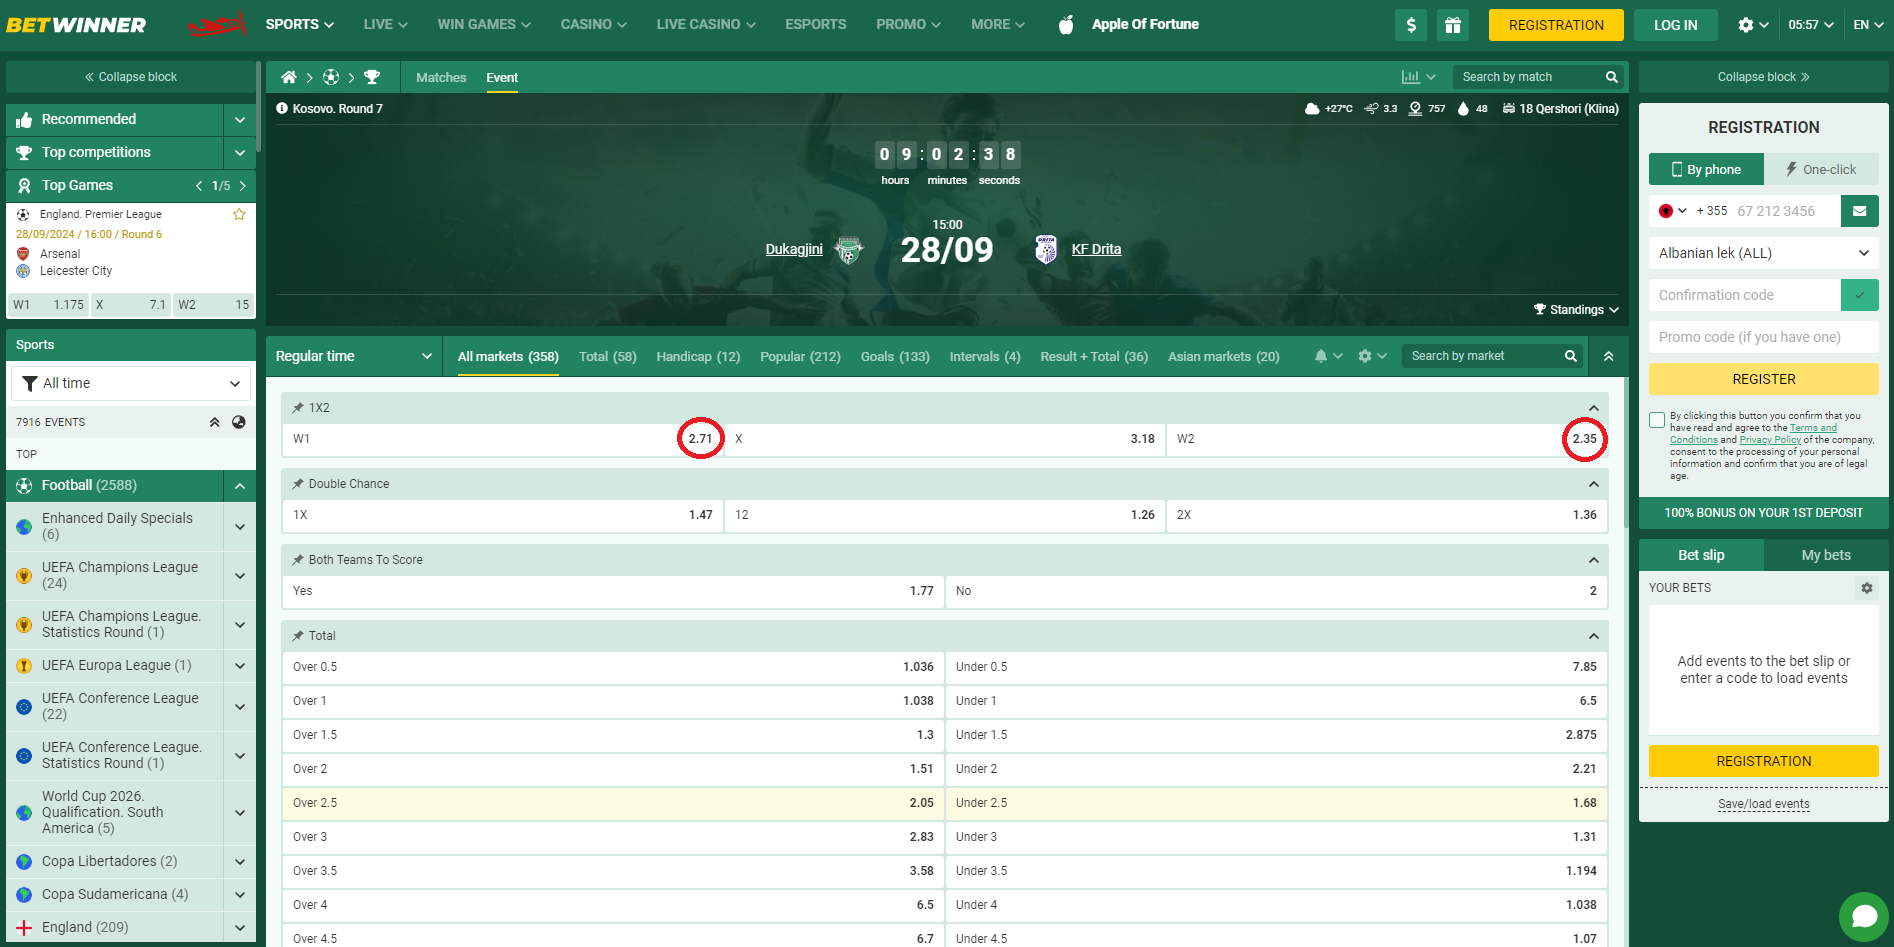Open the gift bonuses icon
Viewport: 1894px width, 947px height.
click(1452, 25)
